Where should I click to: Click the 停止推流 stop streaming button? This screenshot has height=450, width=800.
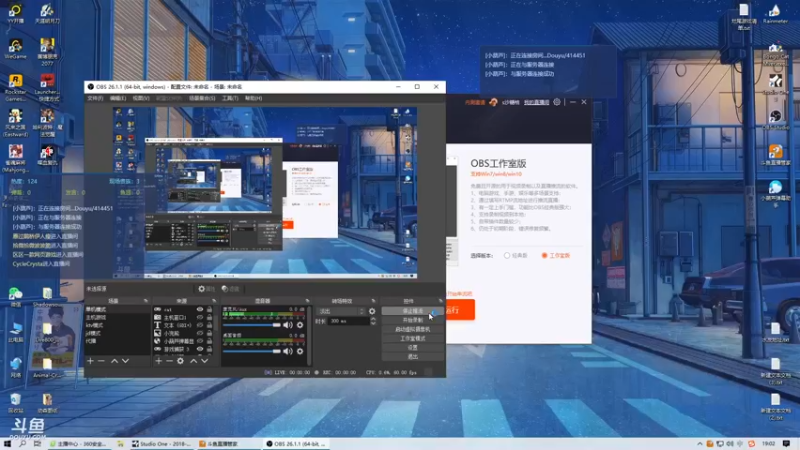click(x=412, y=311)
